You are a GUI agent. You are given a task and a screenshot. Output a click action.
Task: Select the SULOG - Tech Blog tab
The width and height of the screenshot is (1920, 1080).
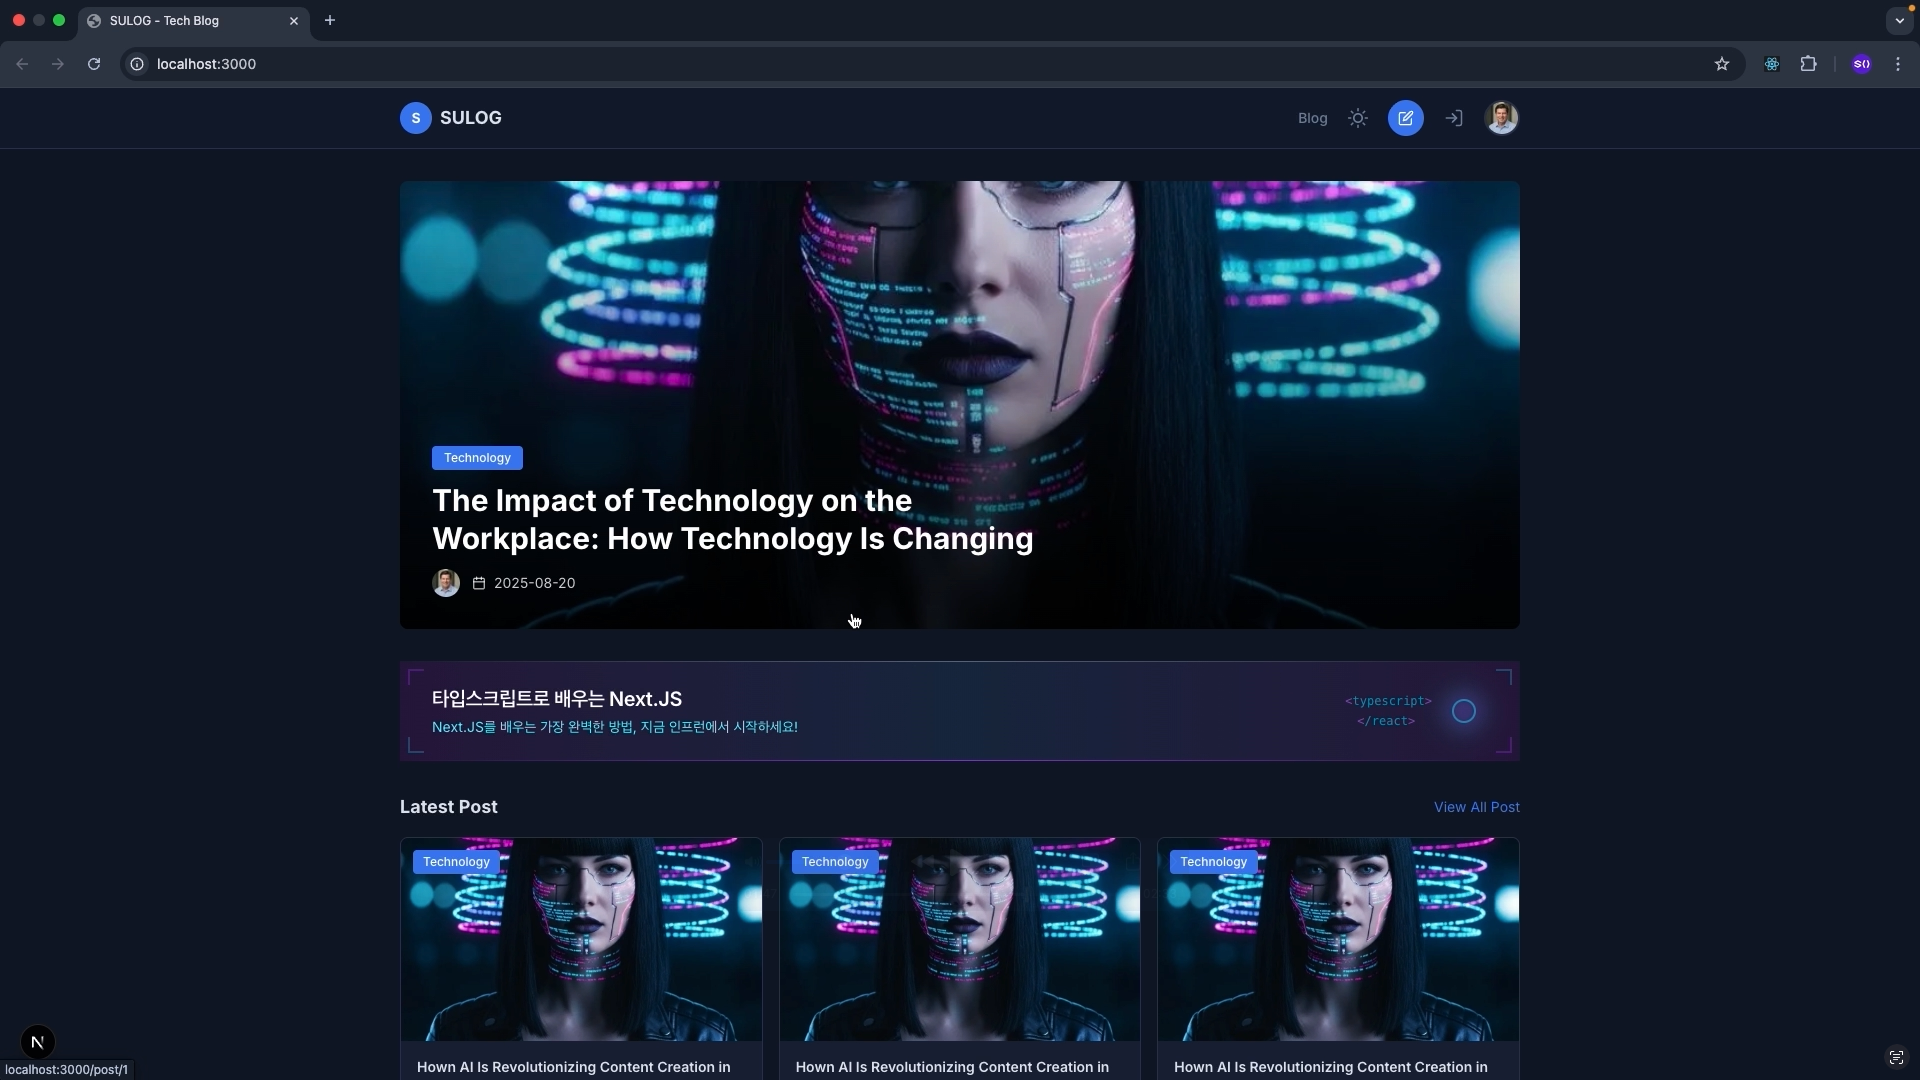click(x=180, y=20)
